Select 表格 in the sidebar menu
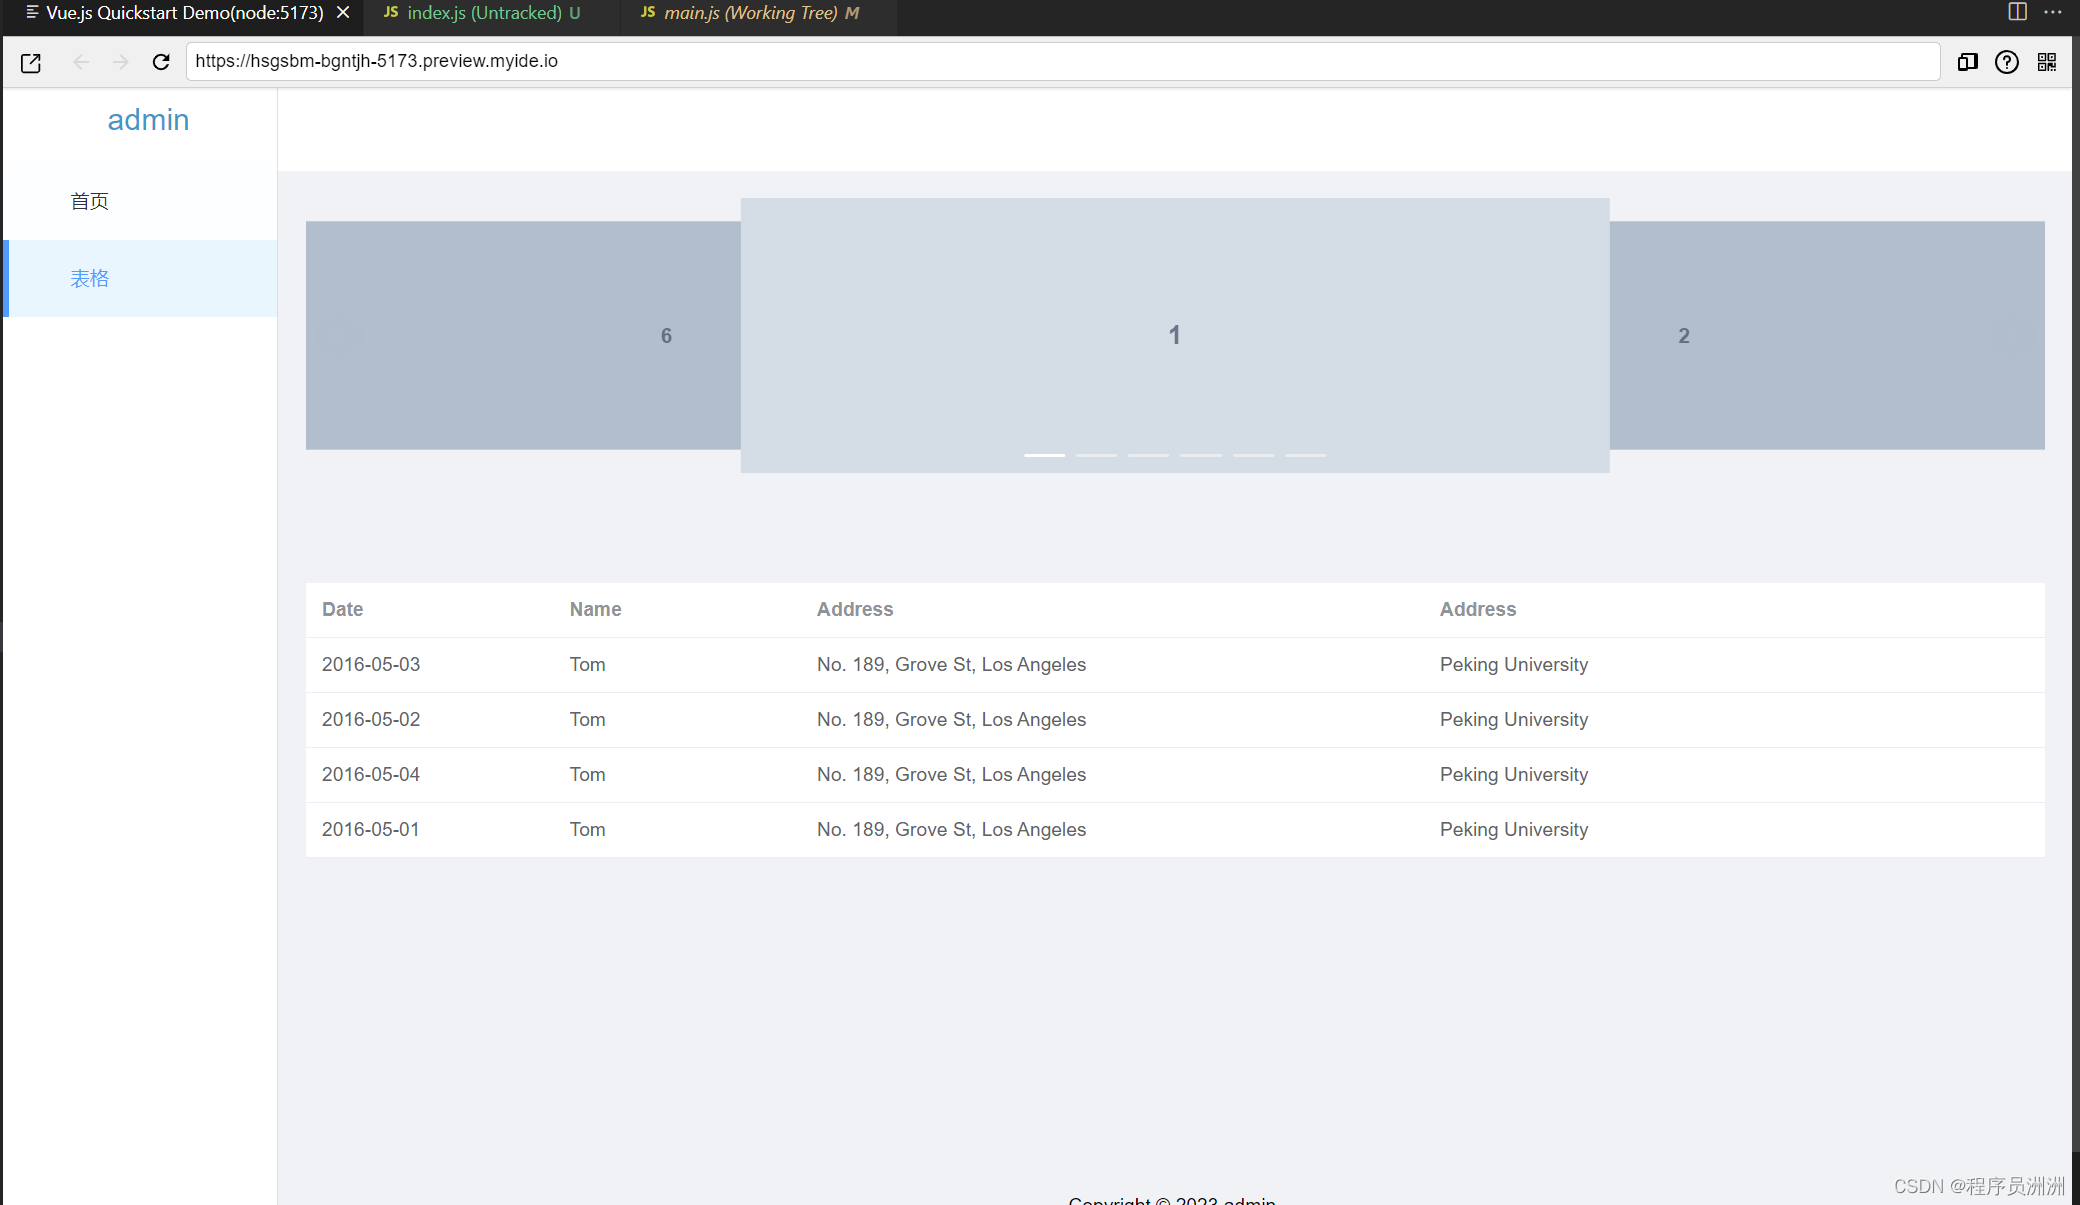 90,278
